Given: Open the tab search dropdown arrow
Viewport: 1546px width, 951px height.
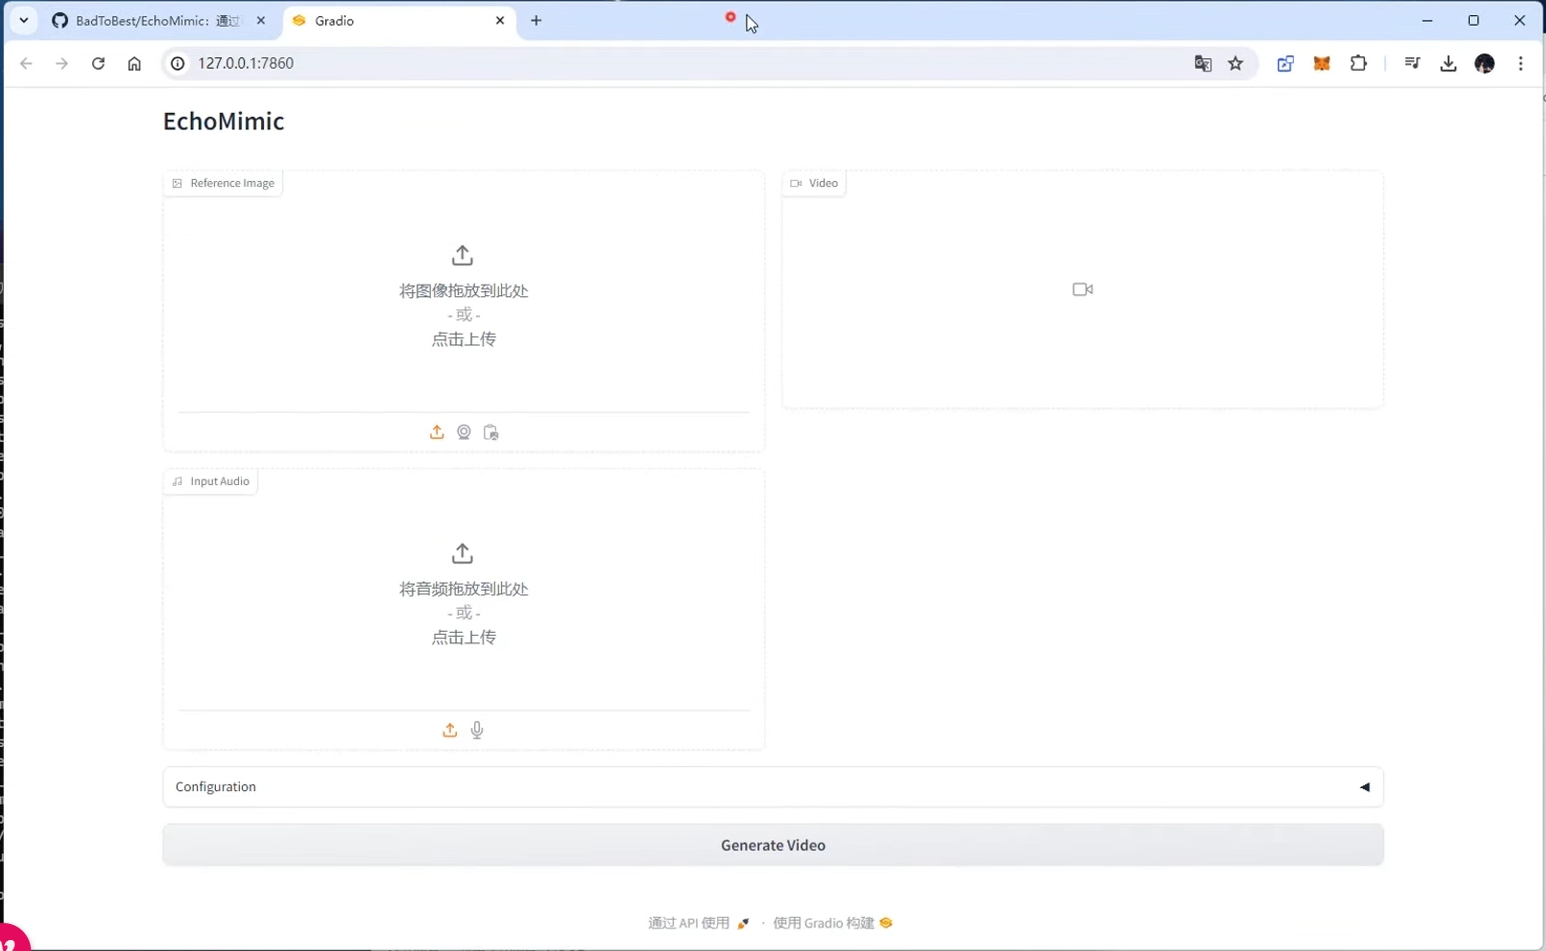Looking at the screenshot, I should tap(23, 20).
